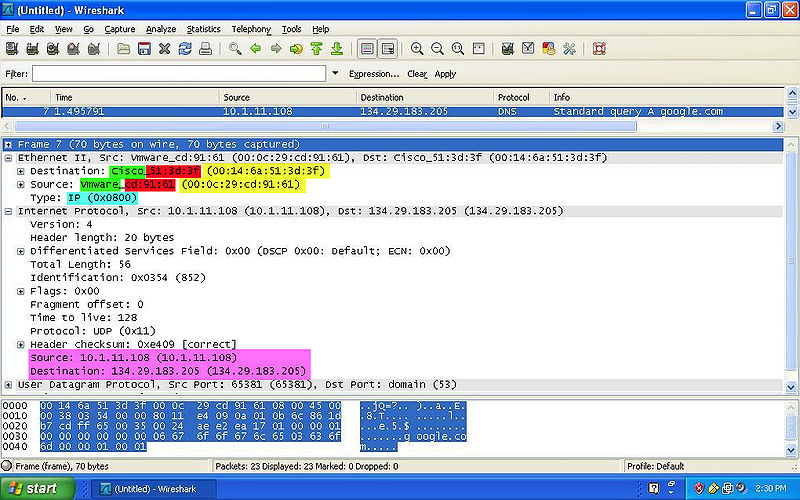Close the capture file X icon
Image resolution: width=800 pixels, height=500 pixels.
[164, 49]
